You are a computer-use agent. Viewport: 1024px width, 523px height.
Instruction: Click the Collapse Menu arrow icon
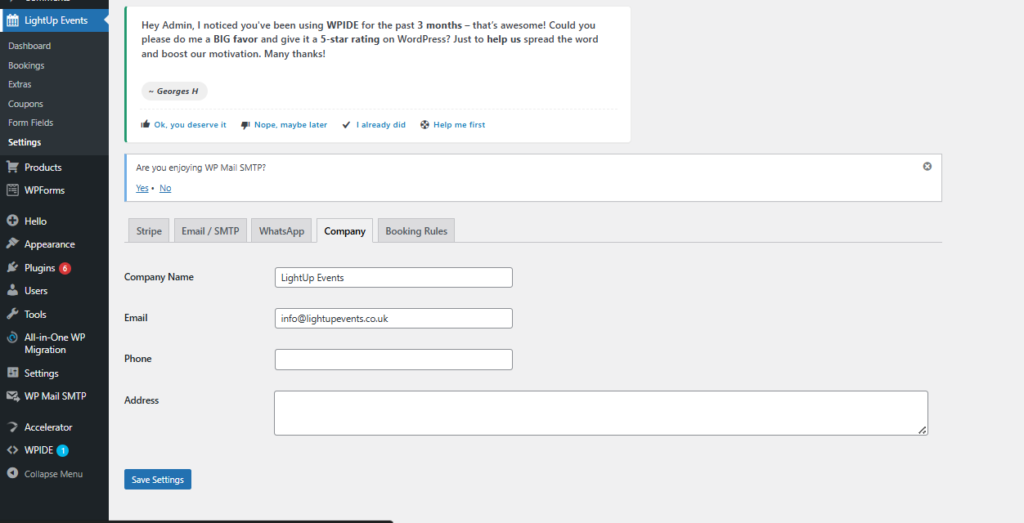(12, 473)
